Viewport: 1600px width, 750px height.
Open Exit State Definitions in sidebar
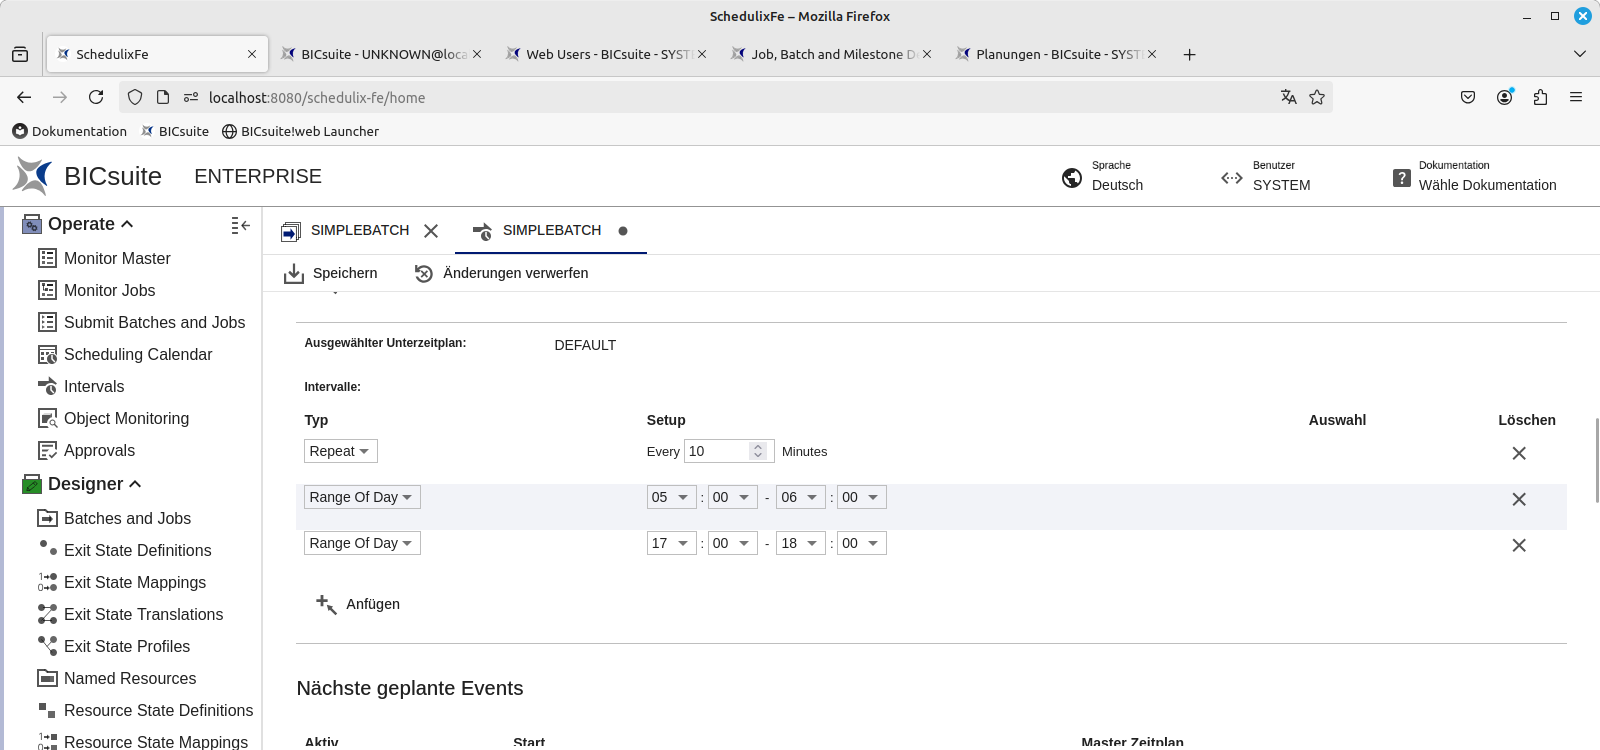137,550
